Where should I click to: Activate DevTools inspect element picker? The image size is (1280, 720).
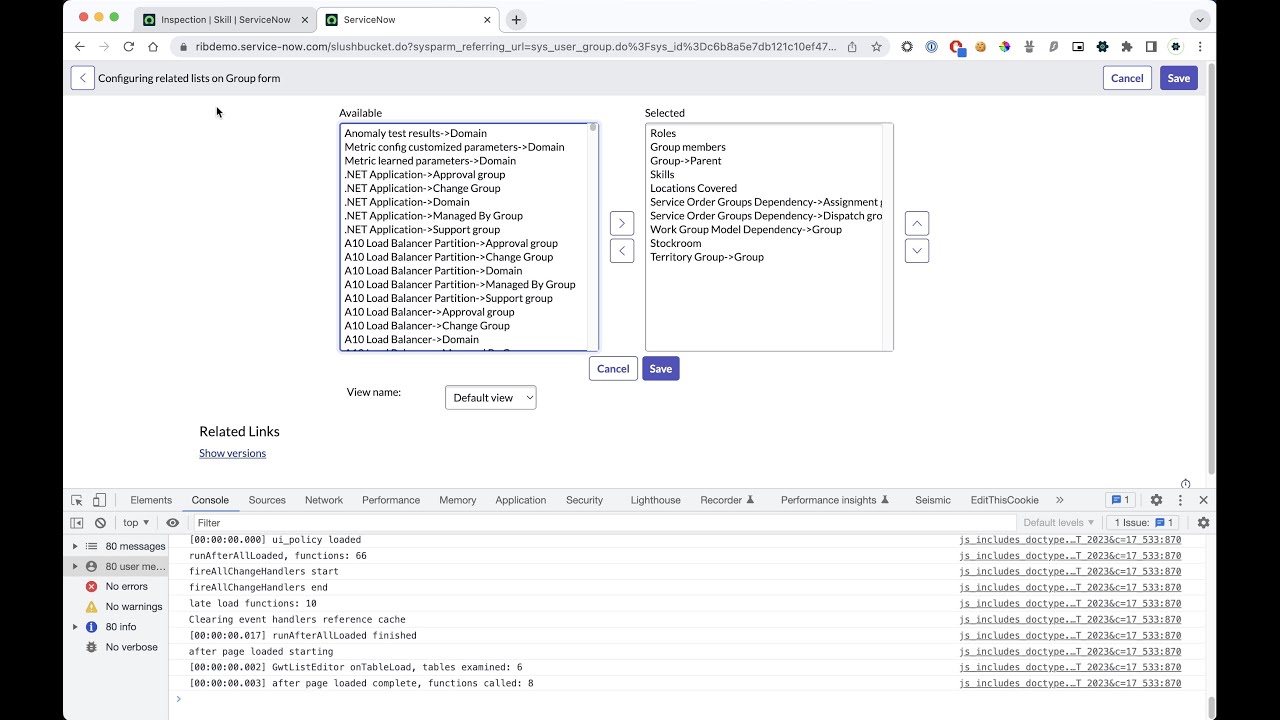click(x=77, y=500)
